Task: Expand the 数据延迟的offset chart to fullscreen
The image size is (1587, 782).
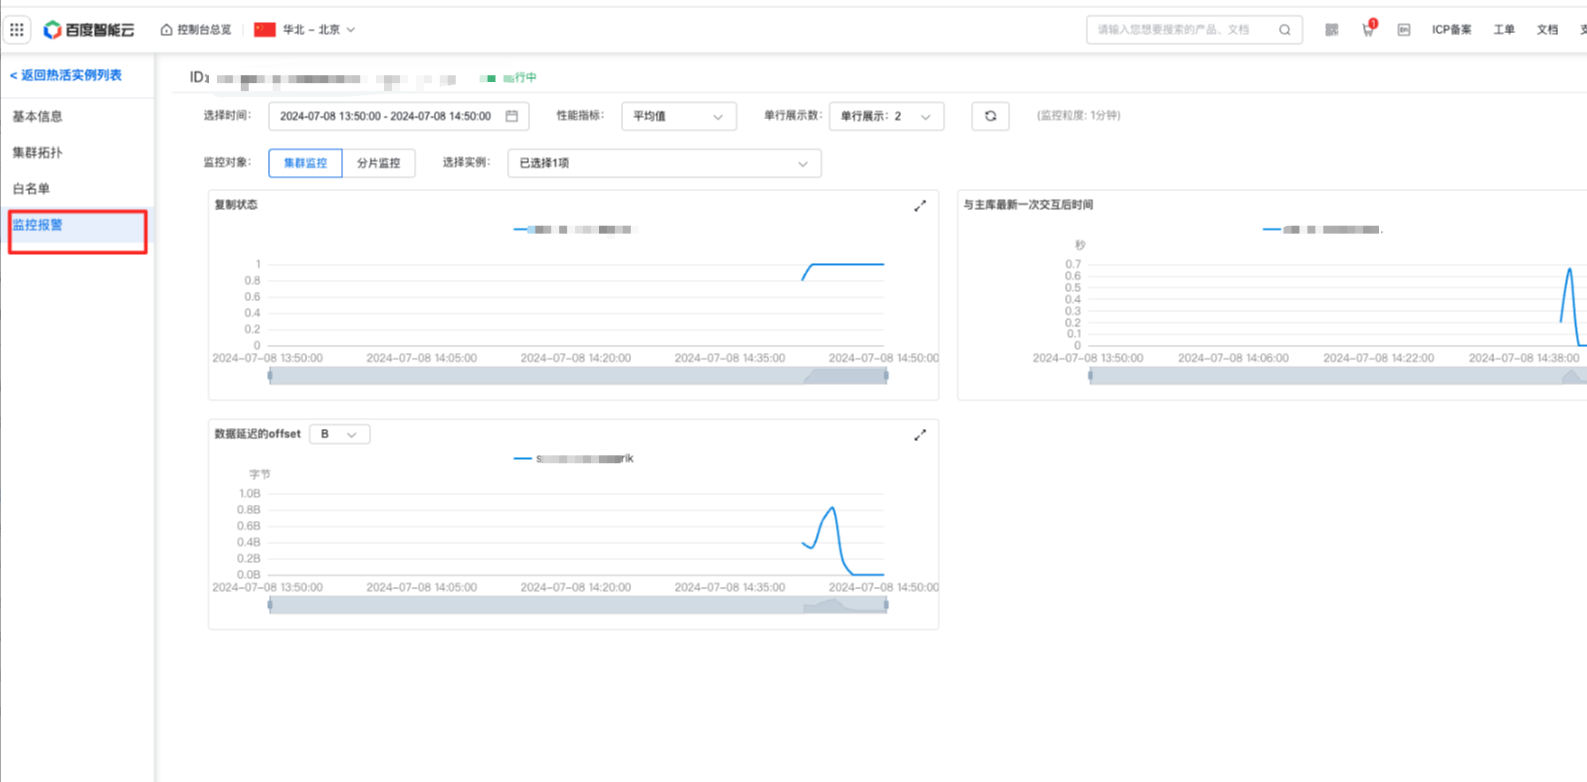Action: [x=920, y=435]
